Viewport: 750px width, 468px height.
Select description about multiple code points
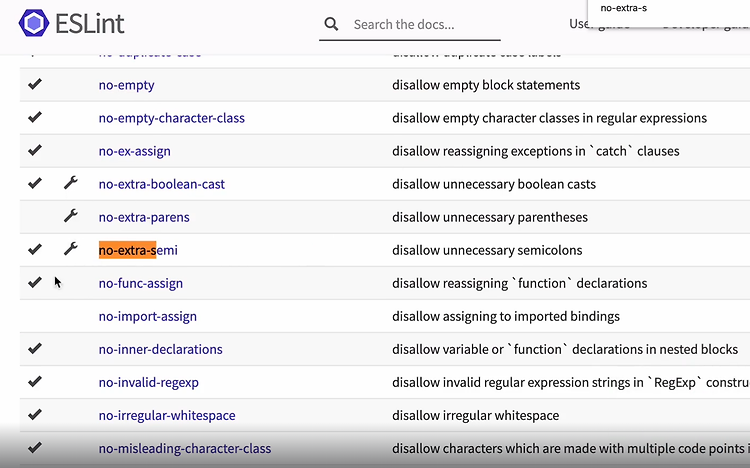coord(571,448)
